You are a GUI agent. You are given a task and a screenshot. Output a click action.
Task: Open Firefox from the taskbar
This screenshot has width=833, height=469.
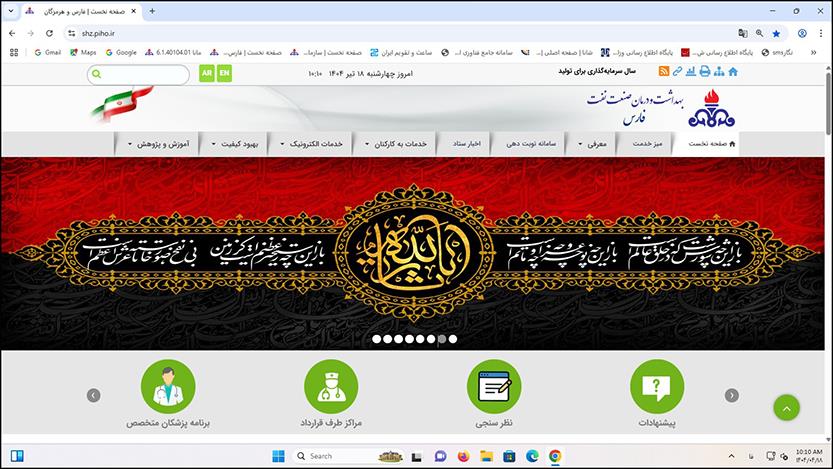(x=463, y=456)
